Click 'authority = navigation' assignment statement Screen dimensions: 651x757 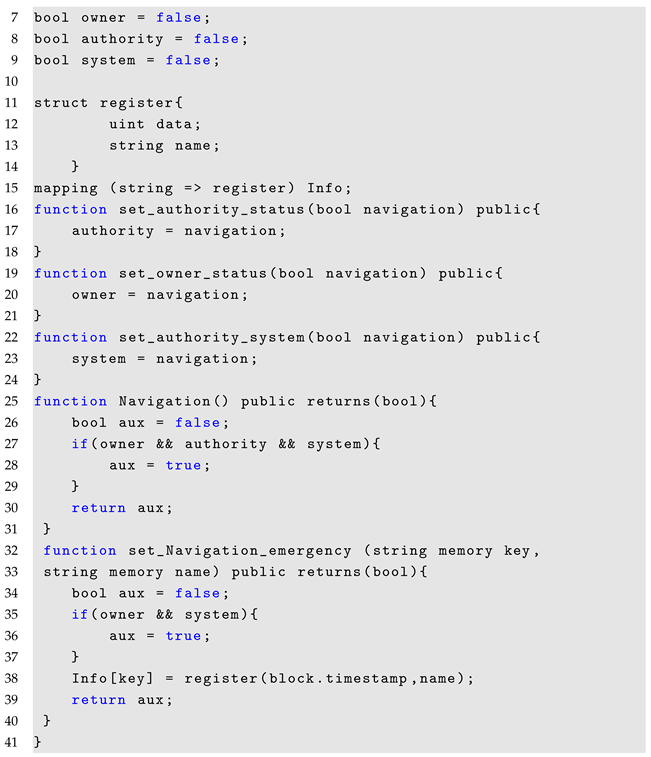point(178,231)
